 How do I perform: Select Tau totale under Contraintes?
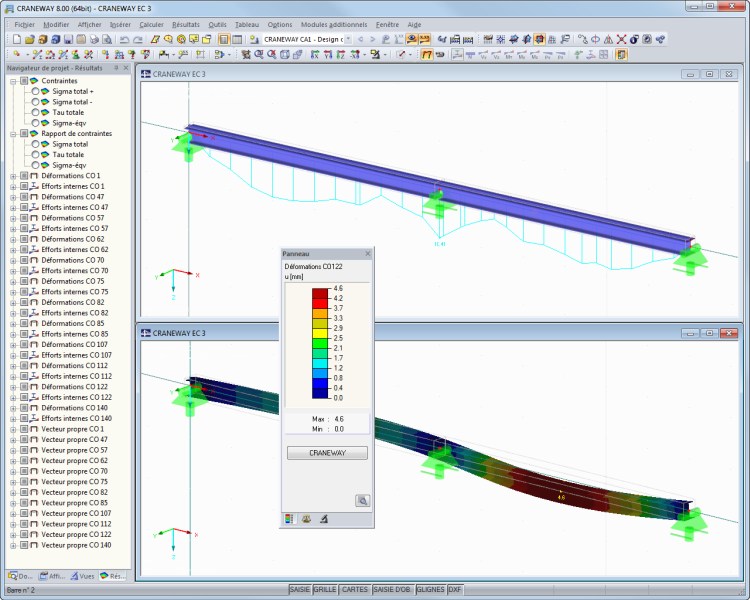[x=35, y=112]
